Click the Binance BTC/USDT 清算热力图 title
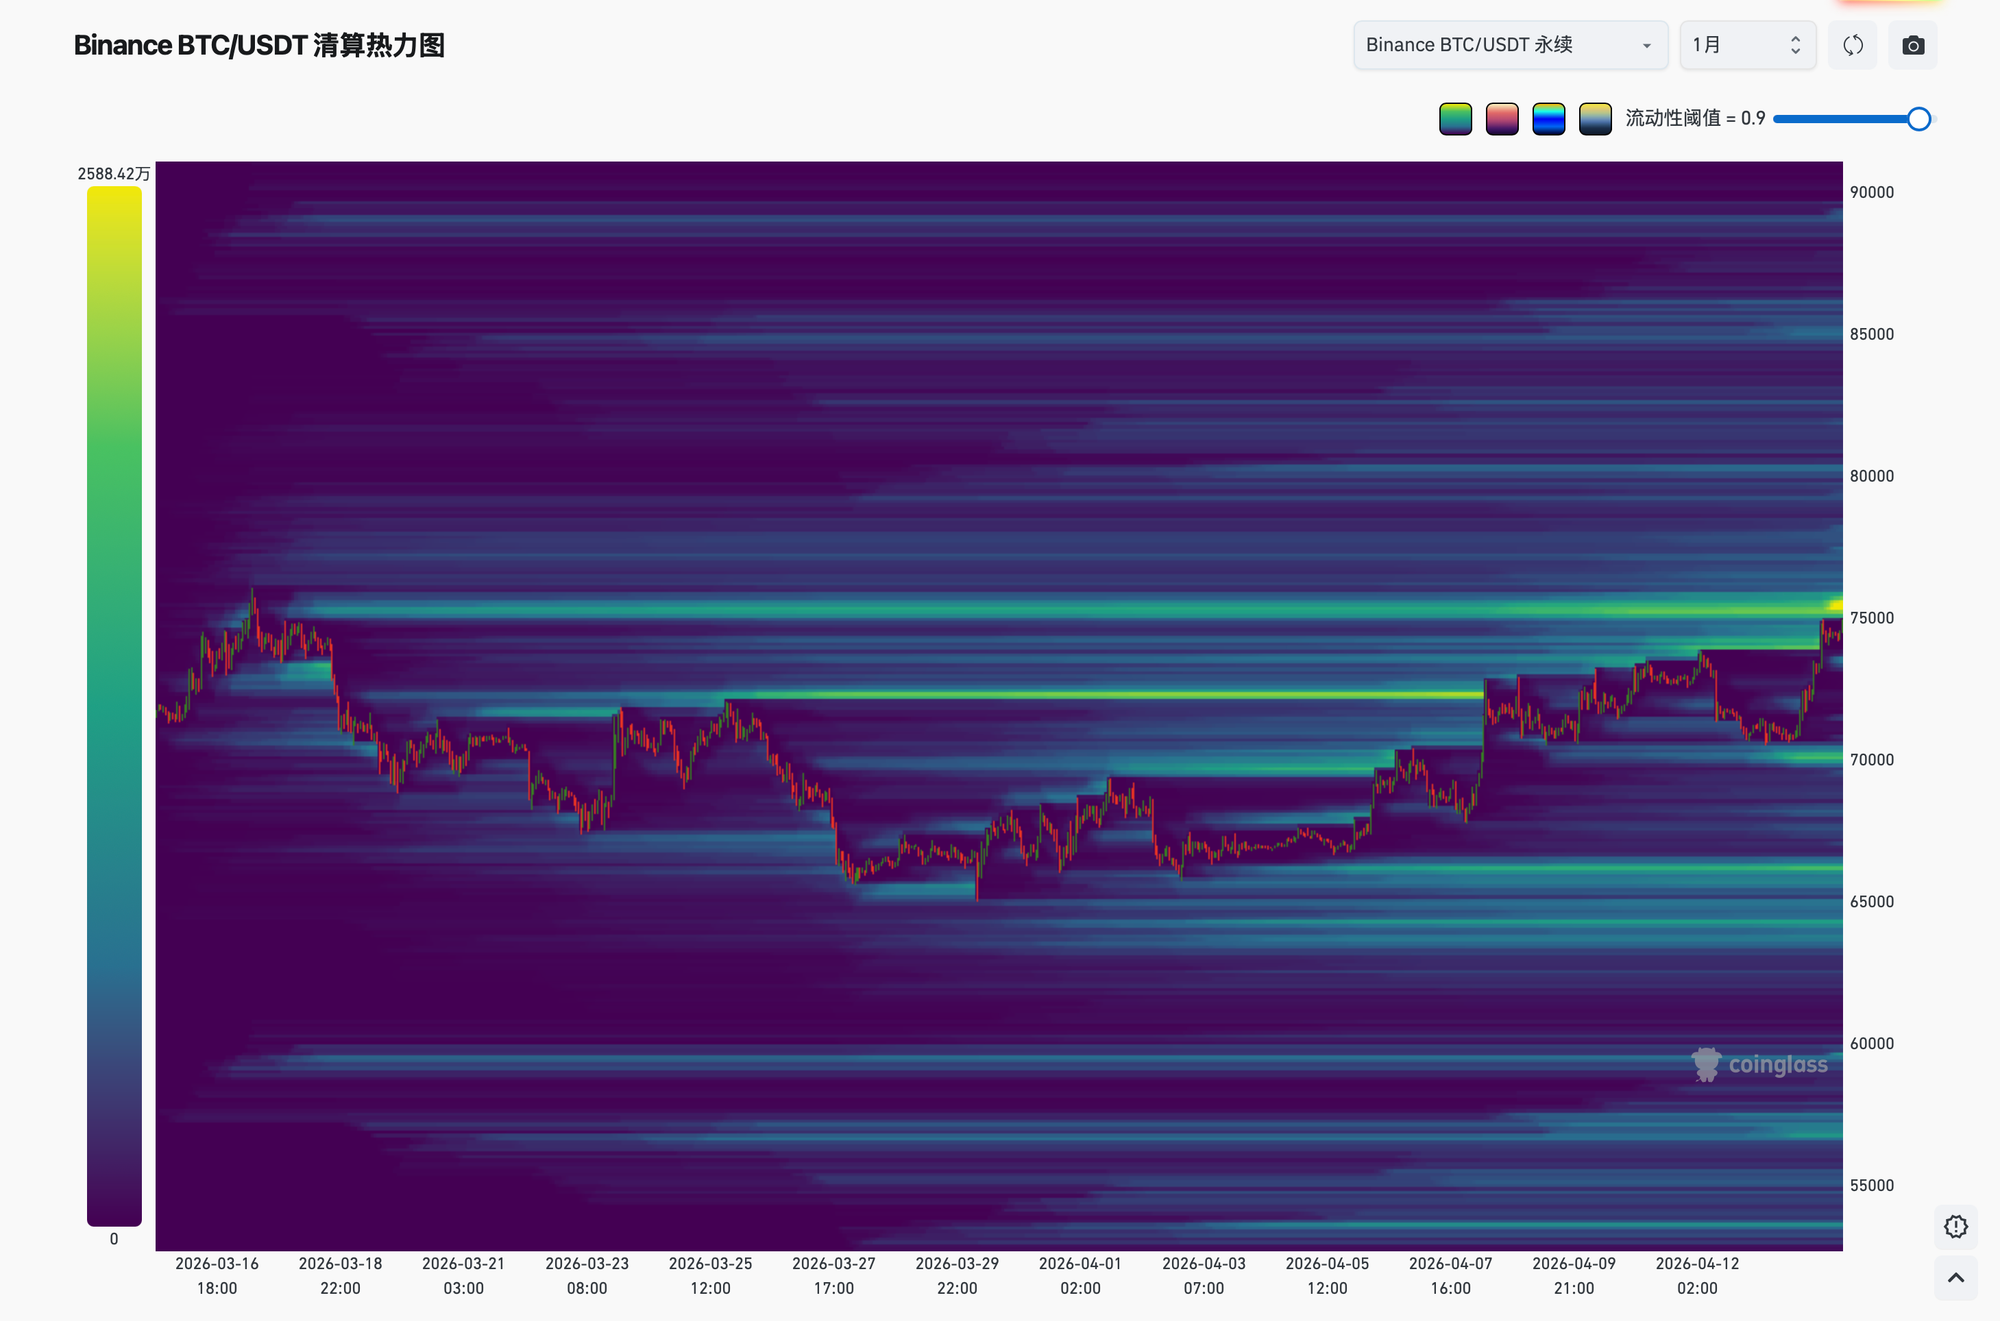The image size is (2000, 1321). coord(259,45)
